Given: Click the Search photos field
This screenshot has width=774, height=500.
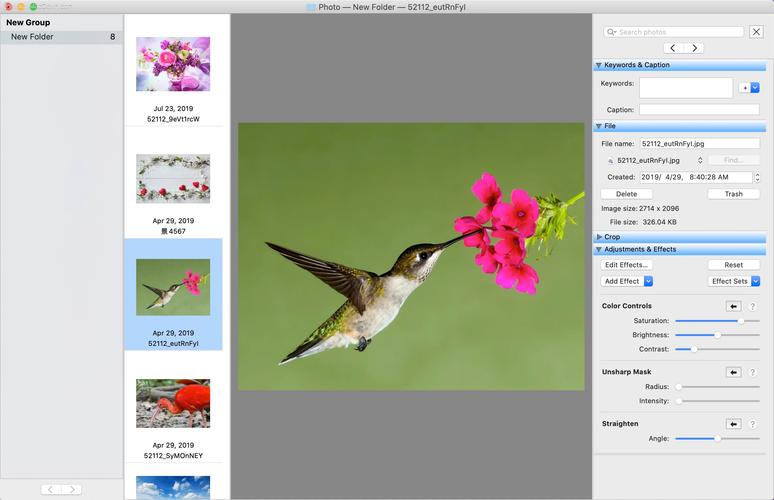Looking at the screenshot, I should 673,32.
